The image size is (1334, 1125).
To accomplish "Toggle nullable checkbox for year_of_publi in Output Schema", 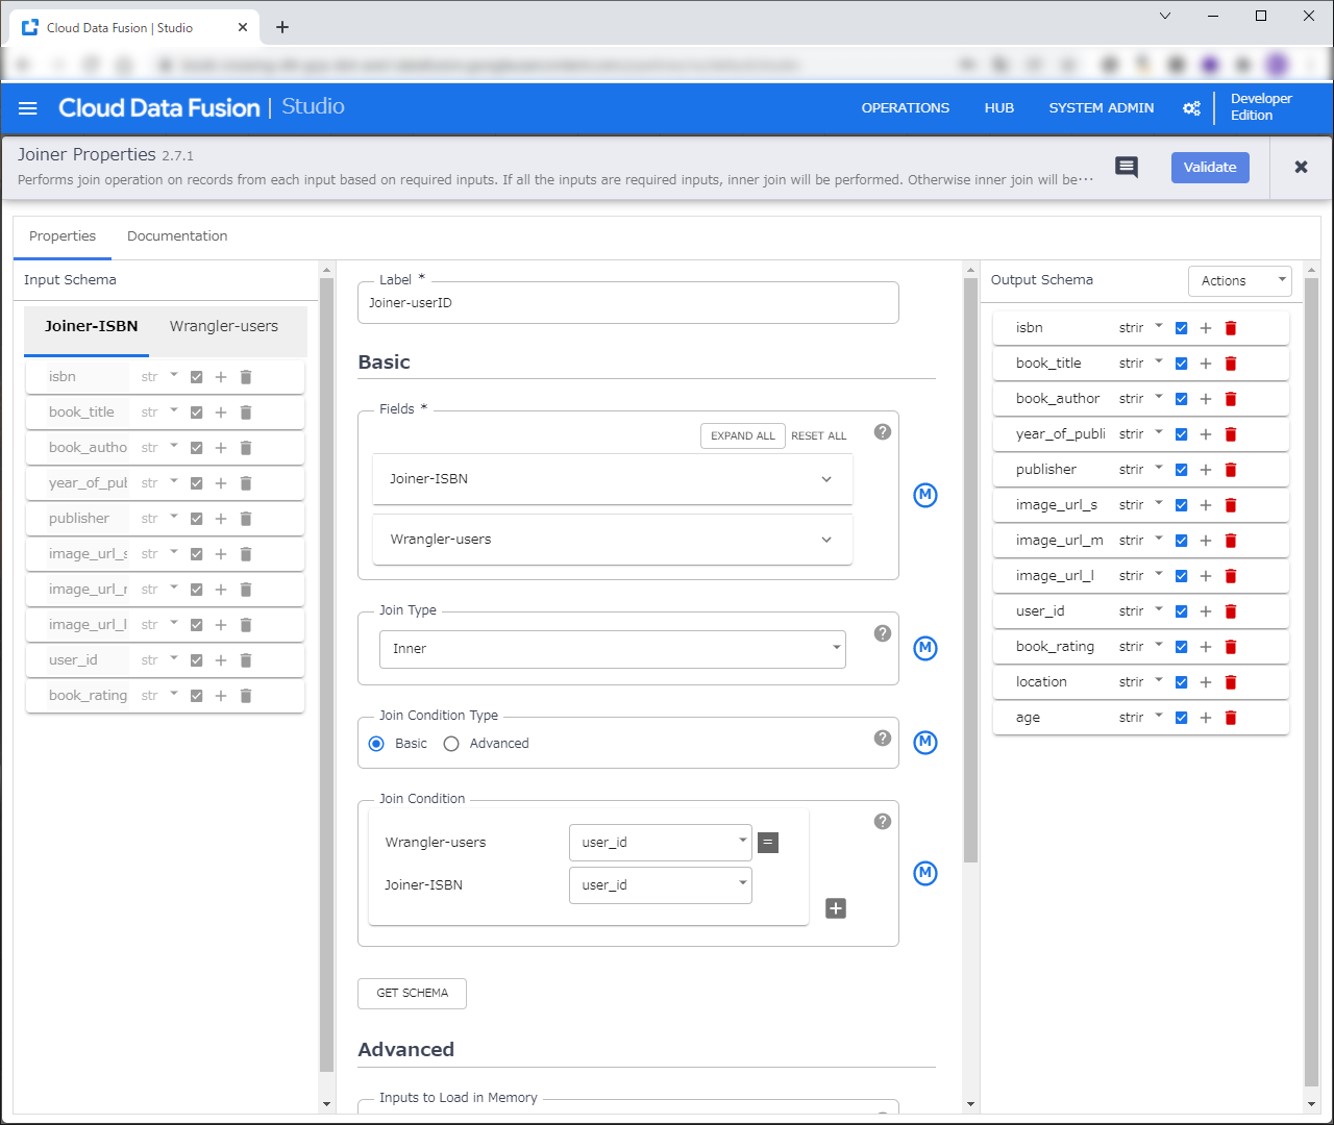I will [1181, 435].
